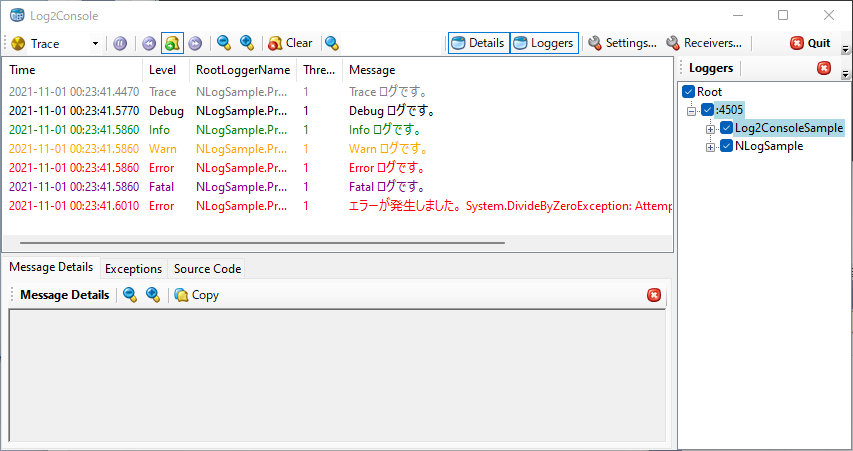Select the 'Trace ログです。' log row

[x=337, y=91]
